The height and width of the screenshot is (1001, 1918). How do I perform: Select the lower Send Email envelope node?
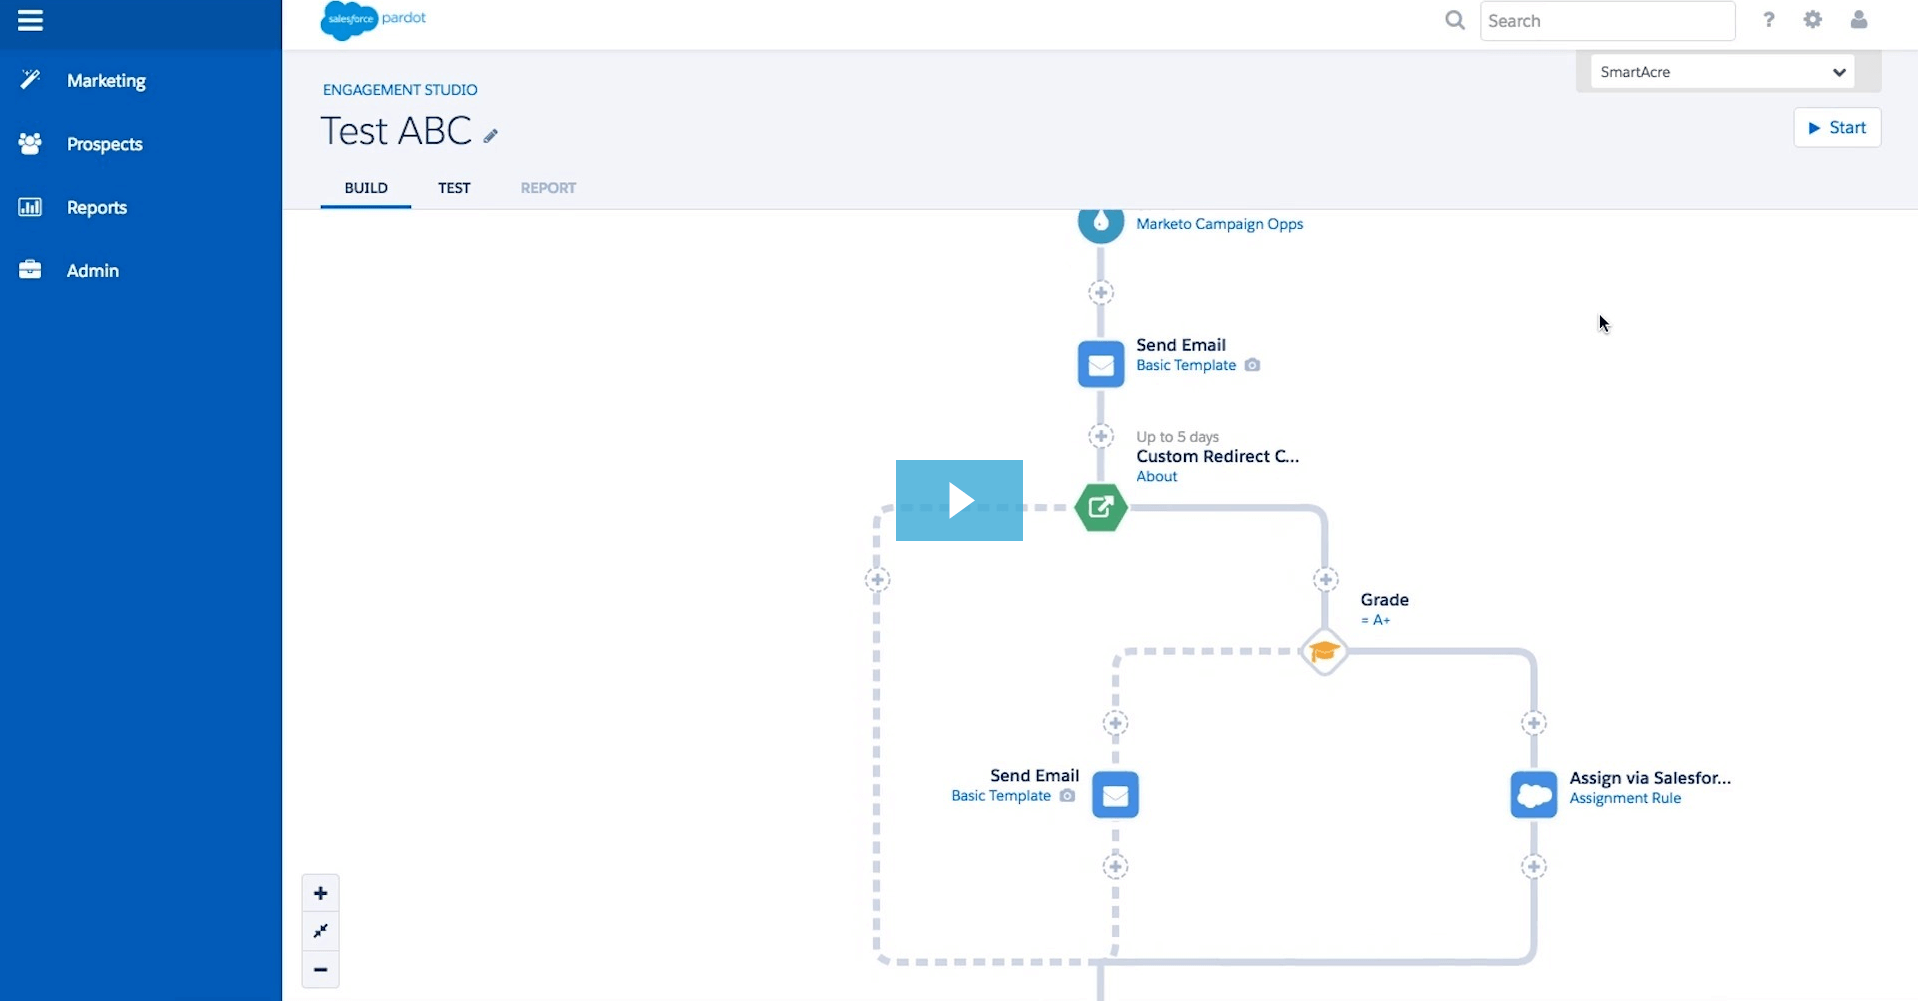click(x=1115, y=795)
